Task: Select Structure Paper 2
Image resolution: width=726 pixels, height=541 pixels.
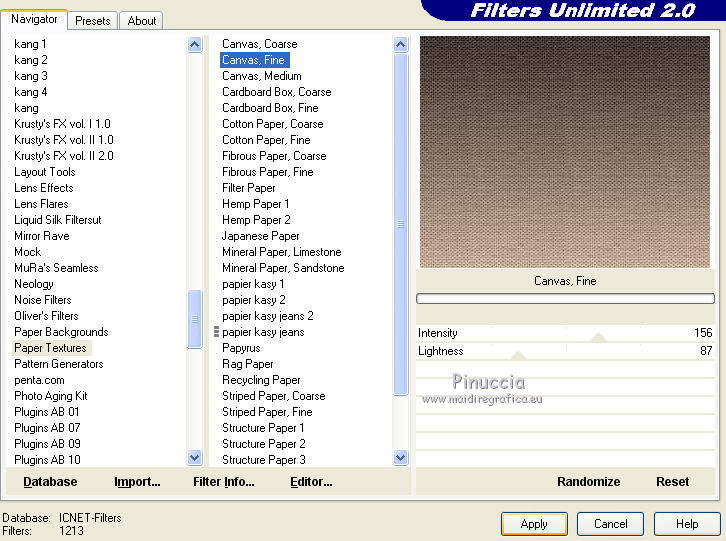Action: click(x=263, y=444)
